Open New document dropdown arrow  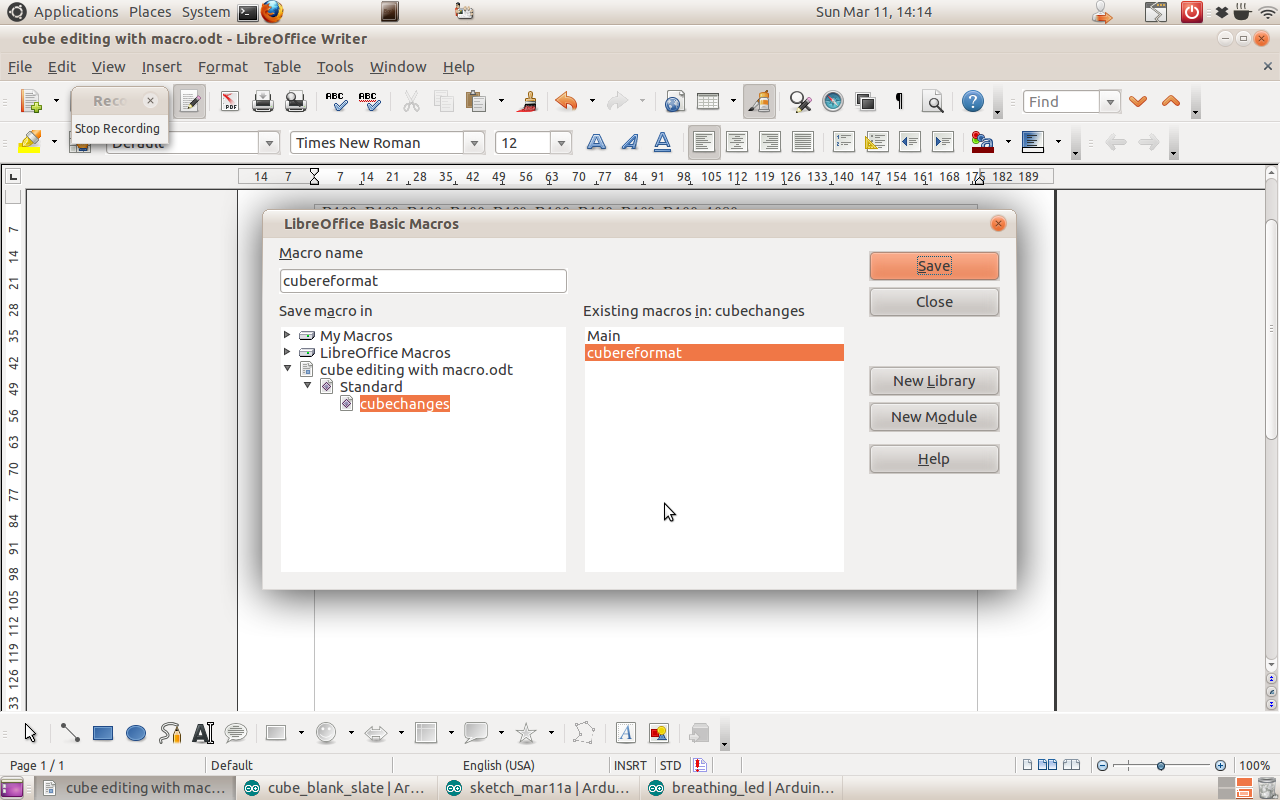click(x=56, y=101)
